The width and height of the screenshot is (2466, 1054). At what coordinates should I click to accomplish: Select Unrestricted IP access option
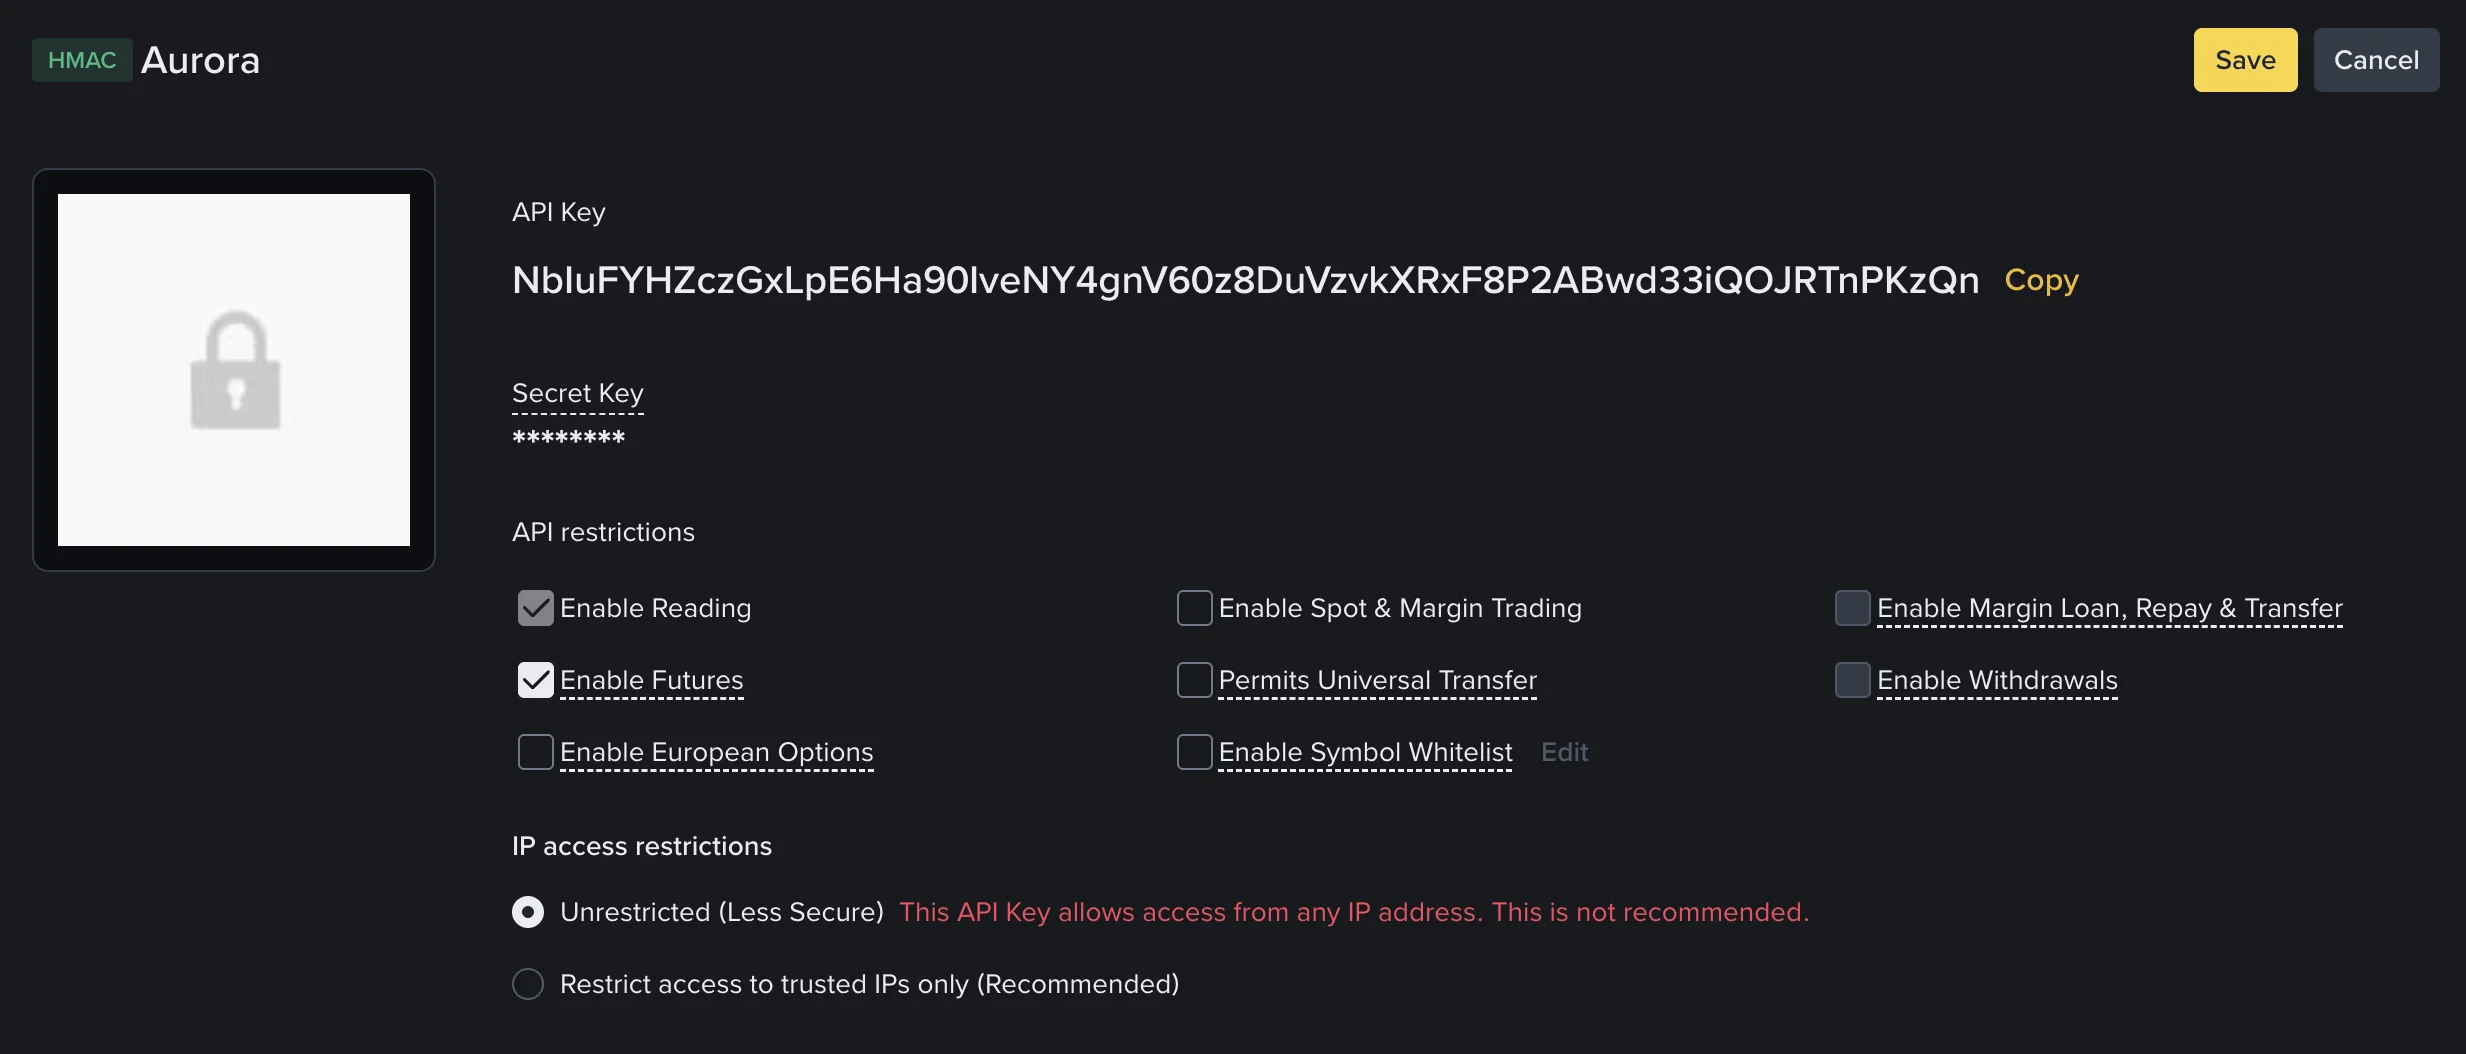pos(527,911)
